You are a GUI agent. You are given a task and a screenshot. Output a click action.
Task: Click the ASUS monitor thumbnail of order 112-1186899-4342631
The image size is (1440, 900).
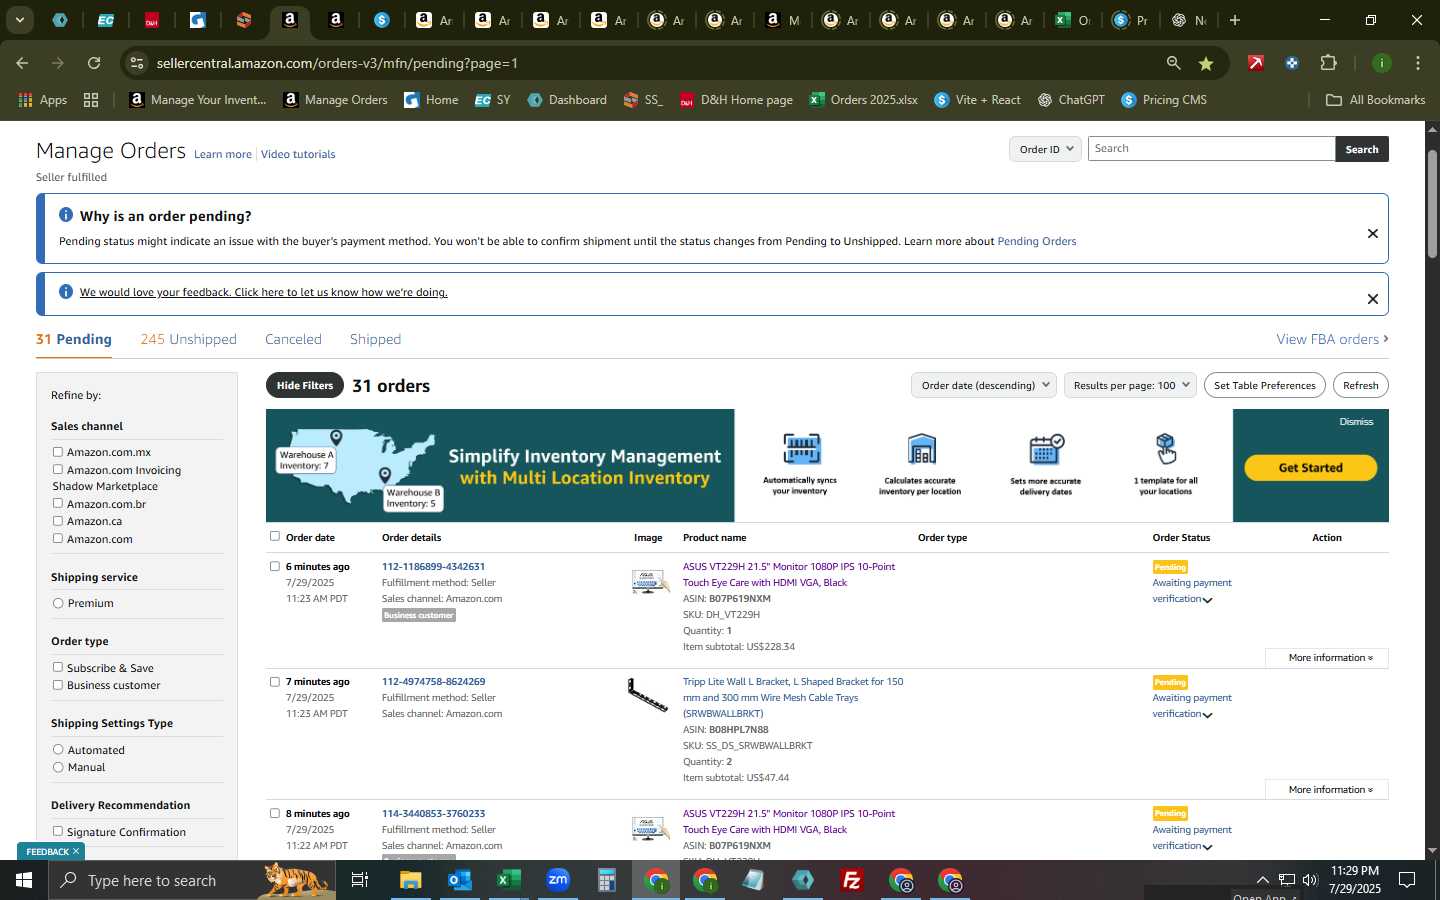click(x=649, y=581)
